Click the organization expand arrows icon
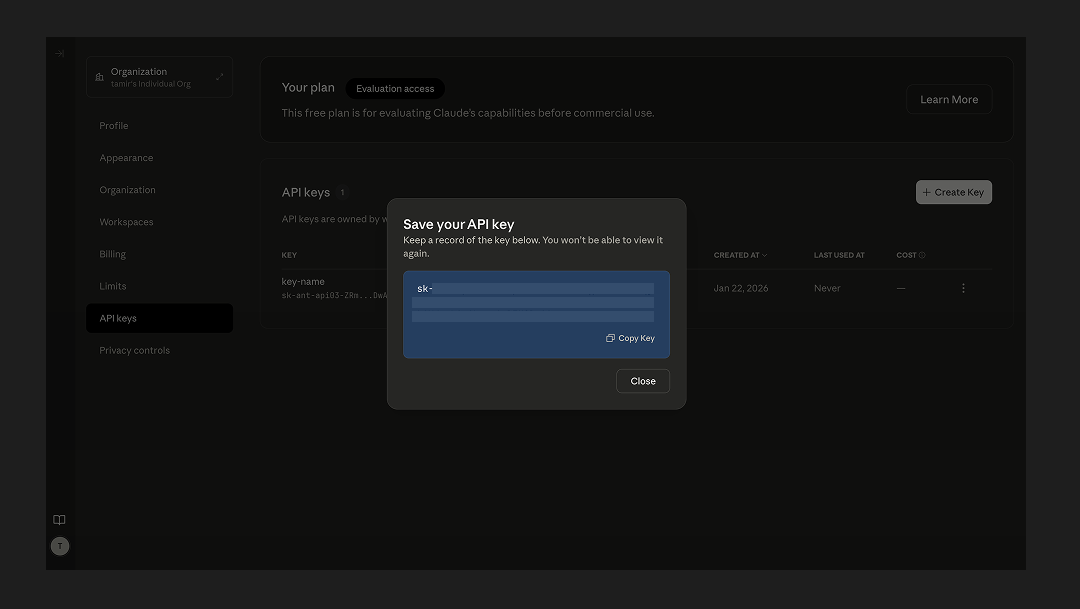The image size is (1080, 609). [x=219, y=77]
